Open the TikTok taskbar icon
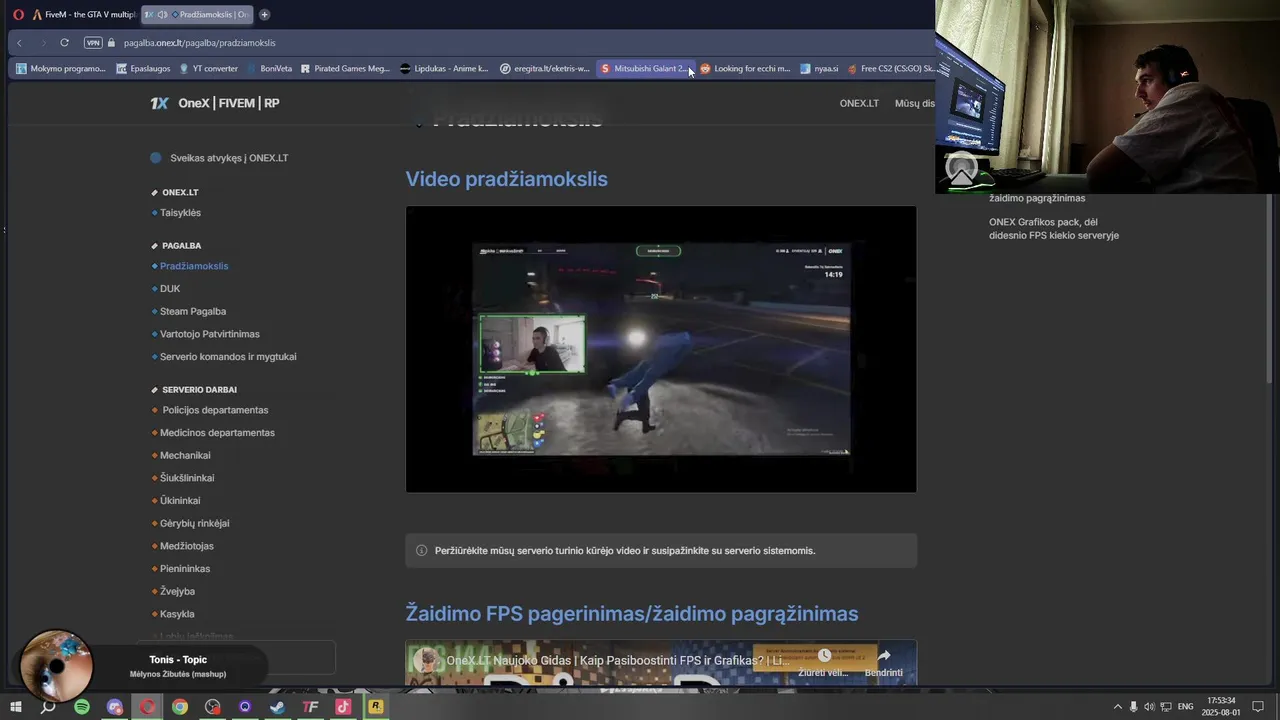Image resolution: width=1280 pixels, height=720 pixels. (x=343, y=707)
